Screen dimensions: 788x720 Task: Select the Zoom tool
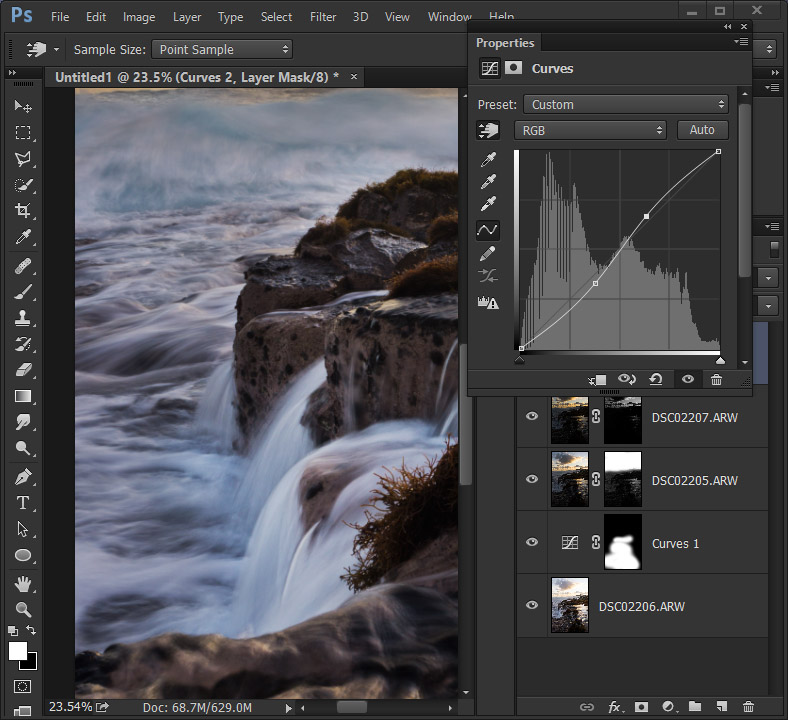coord(23,608)
